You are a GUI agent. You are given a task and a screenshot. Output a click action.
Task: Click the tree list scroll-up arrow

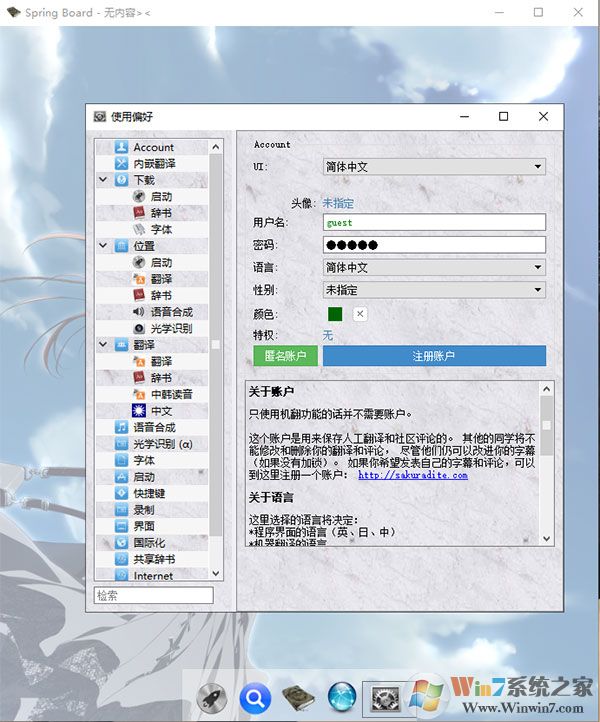(x=216, y=147)
